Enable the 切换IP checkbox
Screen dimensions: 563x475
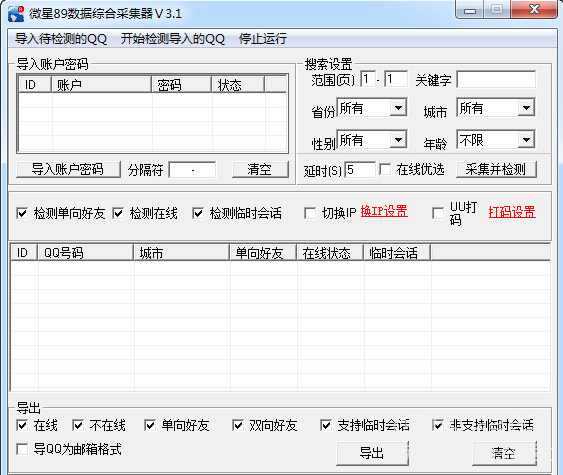[x=310, y=213]
